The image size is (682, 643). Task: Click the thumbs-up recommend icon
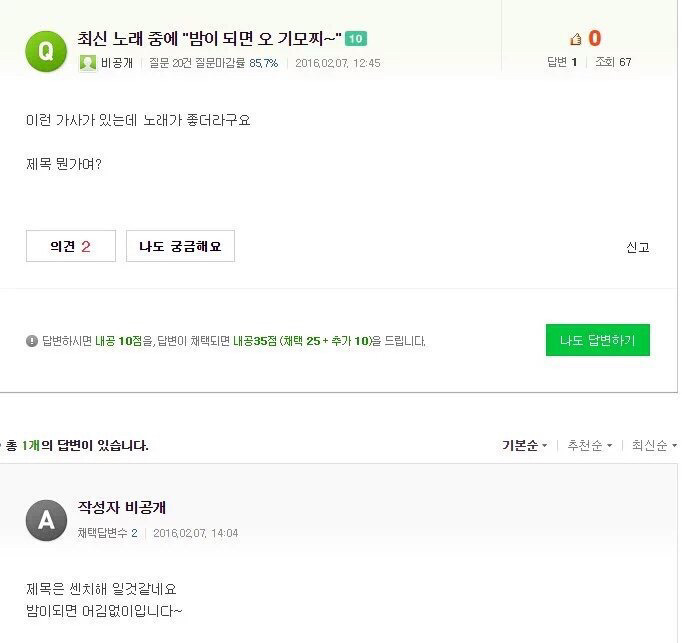(576, 40)
